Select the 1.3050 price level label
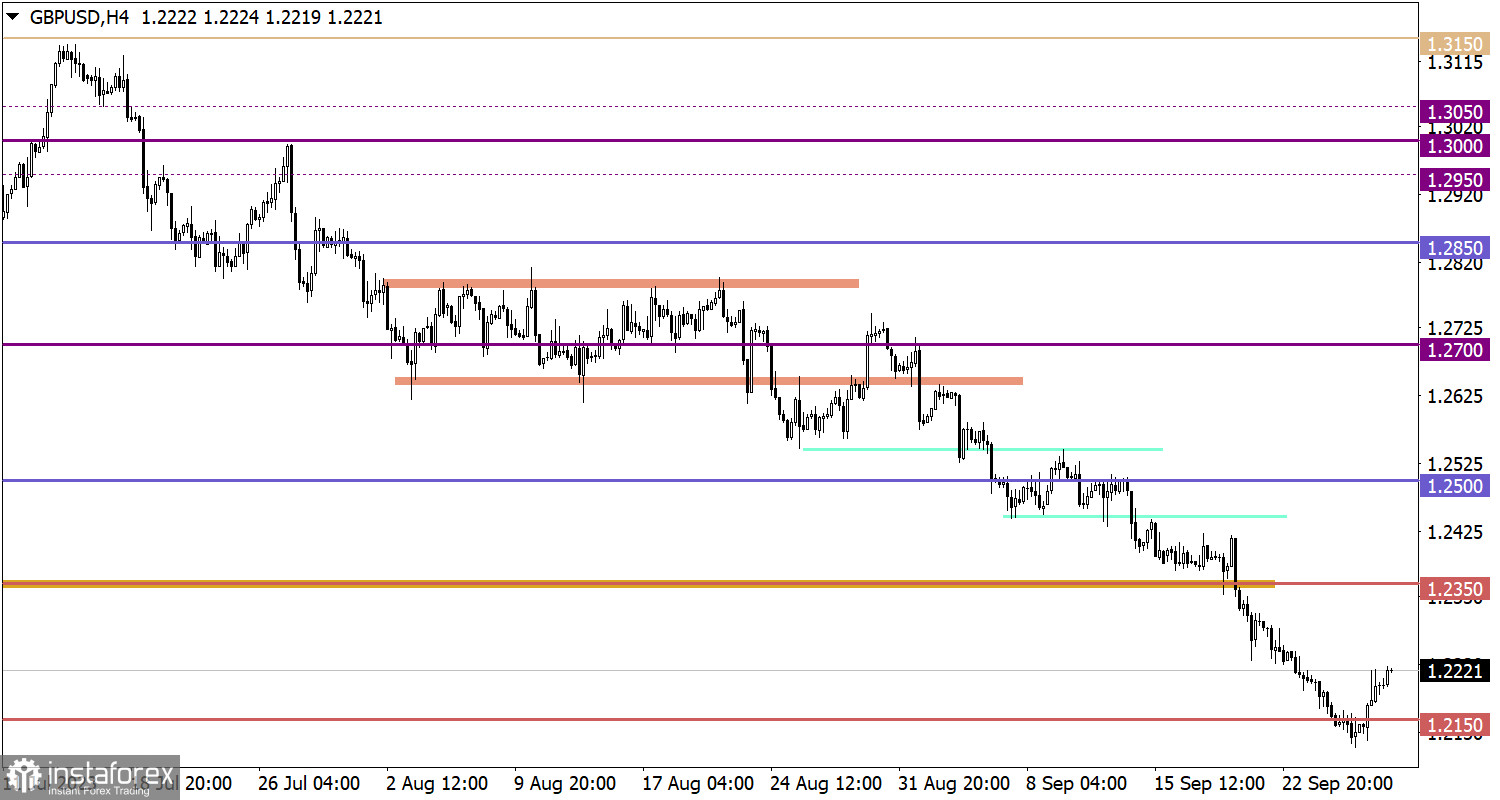 [1456, 112]
